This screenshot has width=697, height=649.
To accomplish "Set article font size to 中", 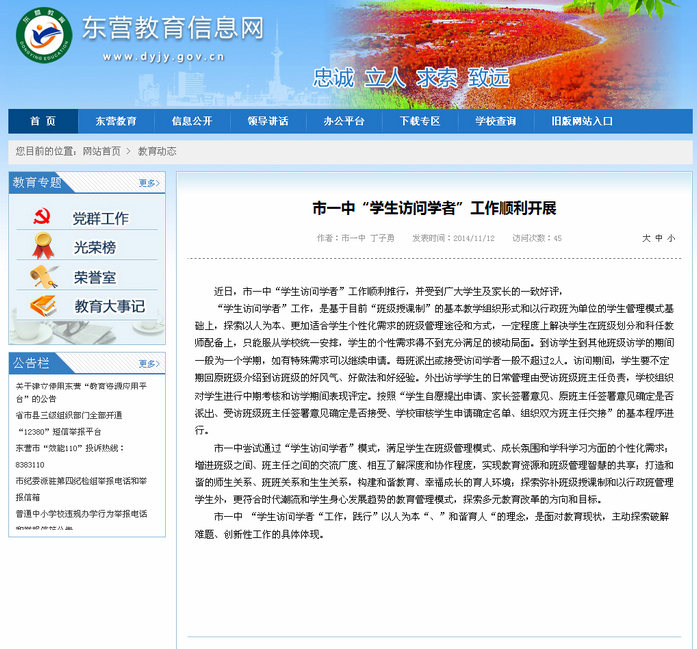I will point(659,238).
